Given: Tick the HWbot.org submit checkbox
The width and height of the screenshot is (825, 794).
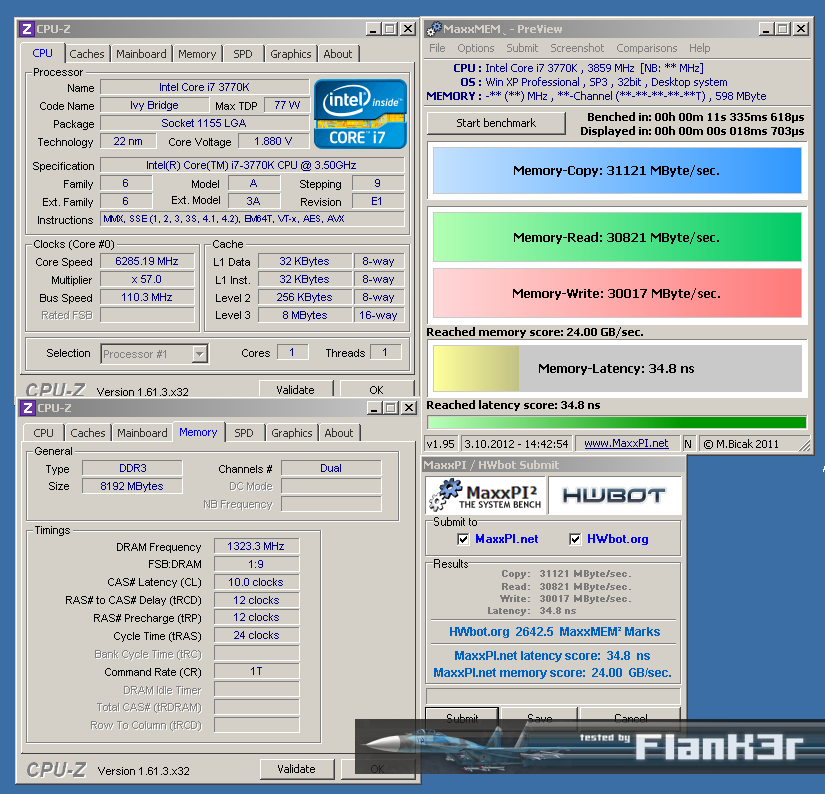Looking at the screenshot, I should coord(575,539).
